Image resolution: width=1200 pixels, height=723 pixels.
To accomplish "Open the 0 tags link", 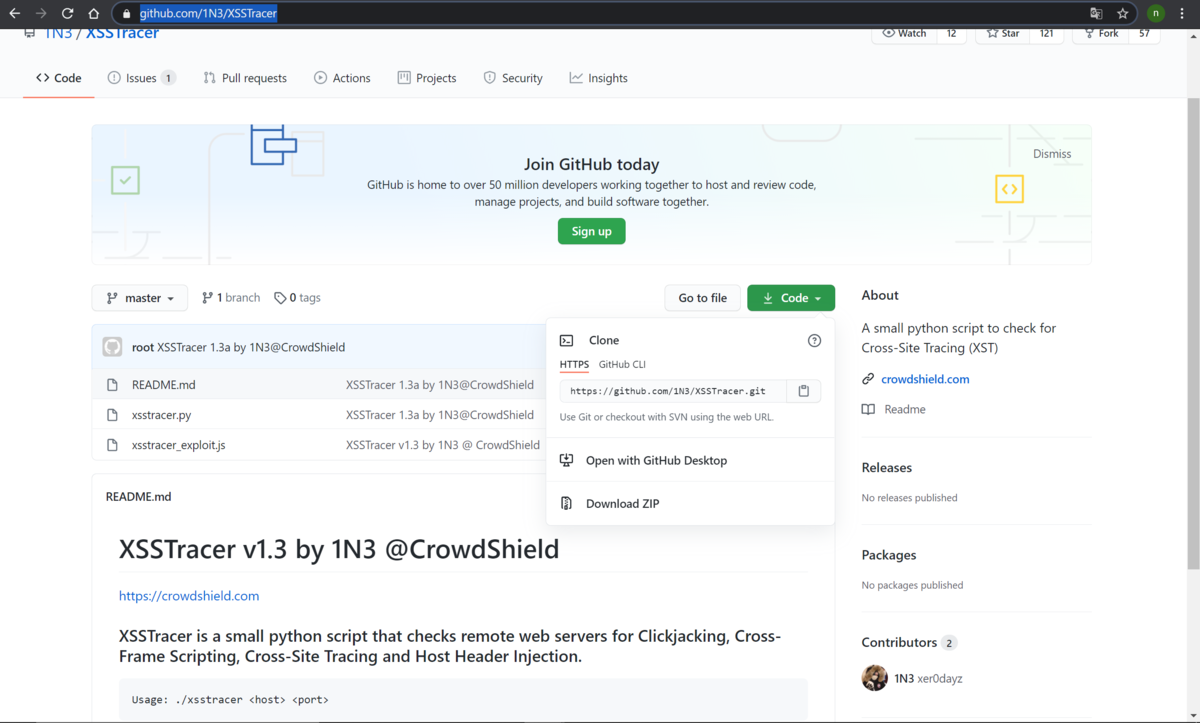I will click(x=297, y=298).
